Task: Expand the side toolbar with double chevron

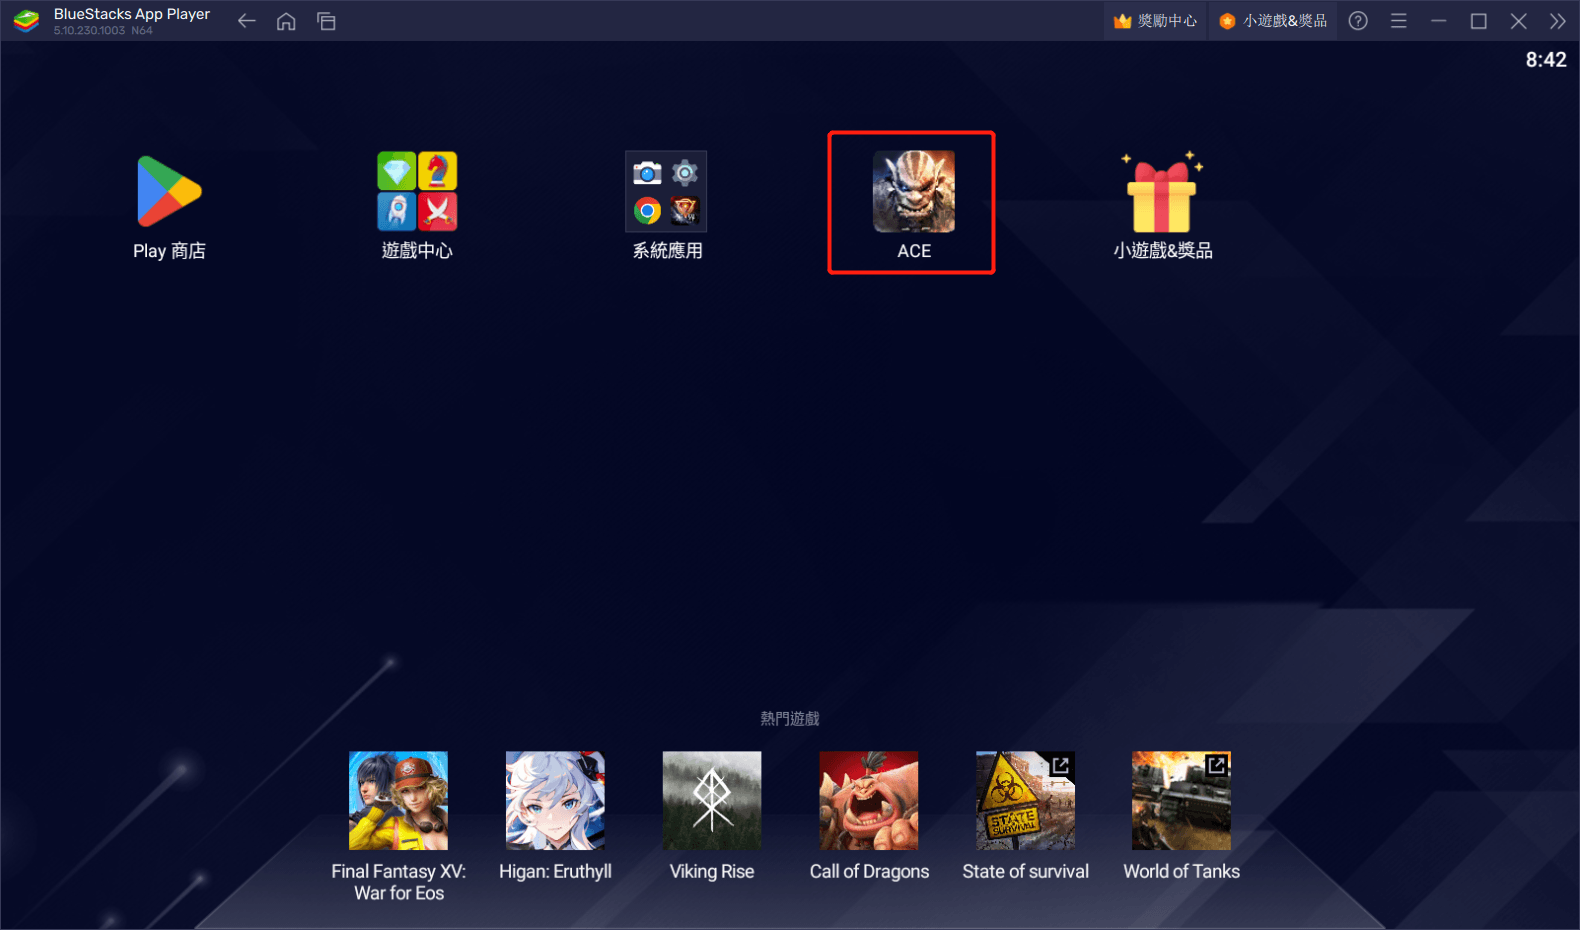Action: point(1557,21)
